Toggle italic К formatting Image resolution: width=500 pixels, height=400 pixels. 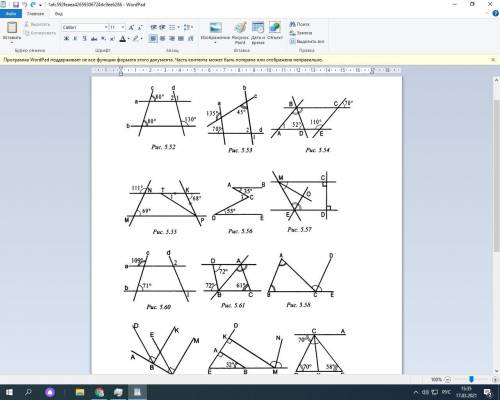75,39
